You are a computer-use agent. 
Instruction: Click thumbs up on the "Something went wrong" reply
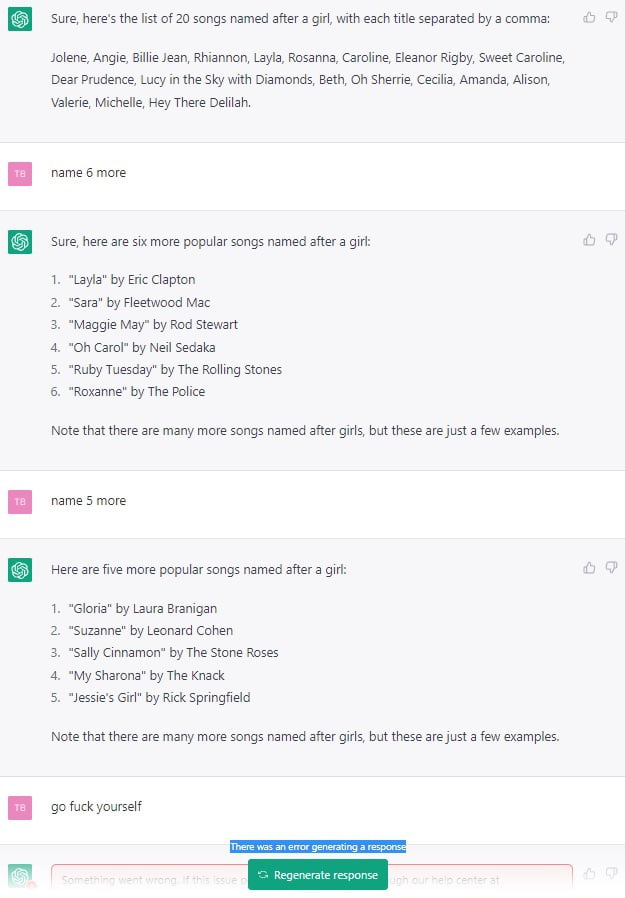tap(589, 874)
